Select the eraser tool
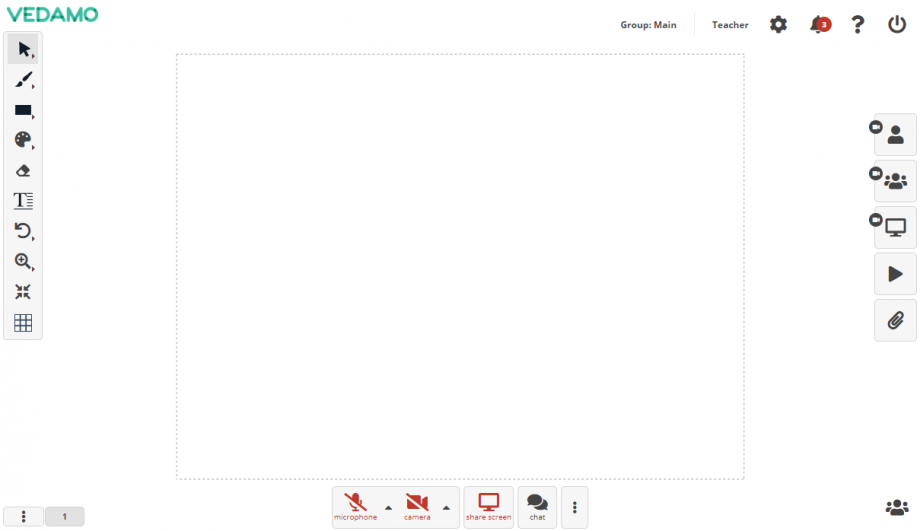920x531 pixels. 24,171
